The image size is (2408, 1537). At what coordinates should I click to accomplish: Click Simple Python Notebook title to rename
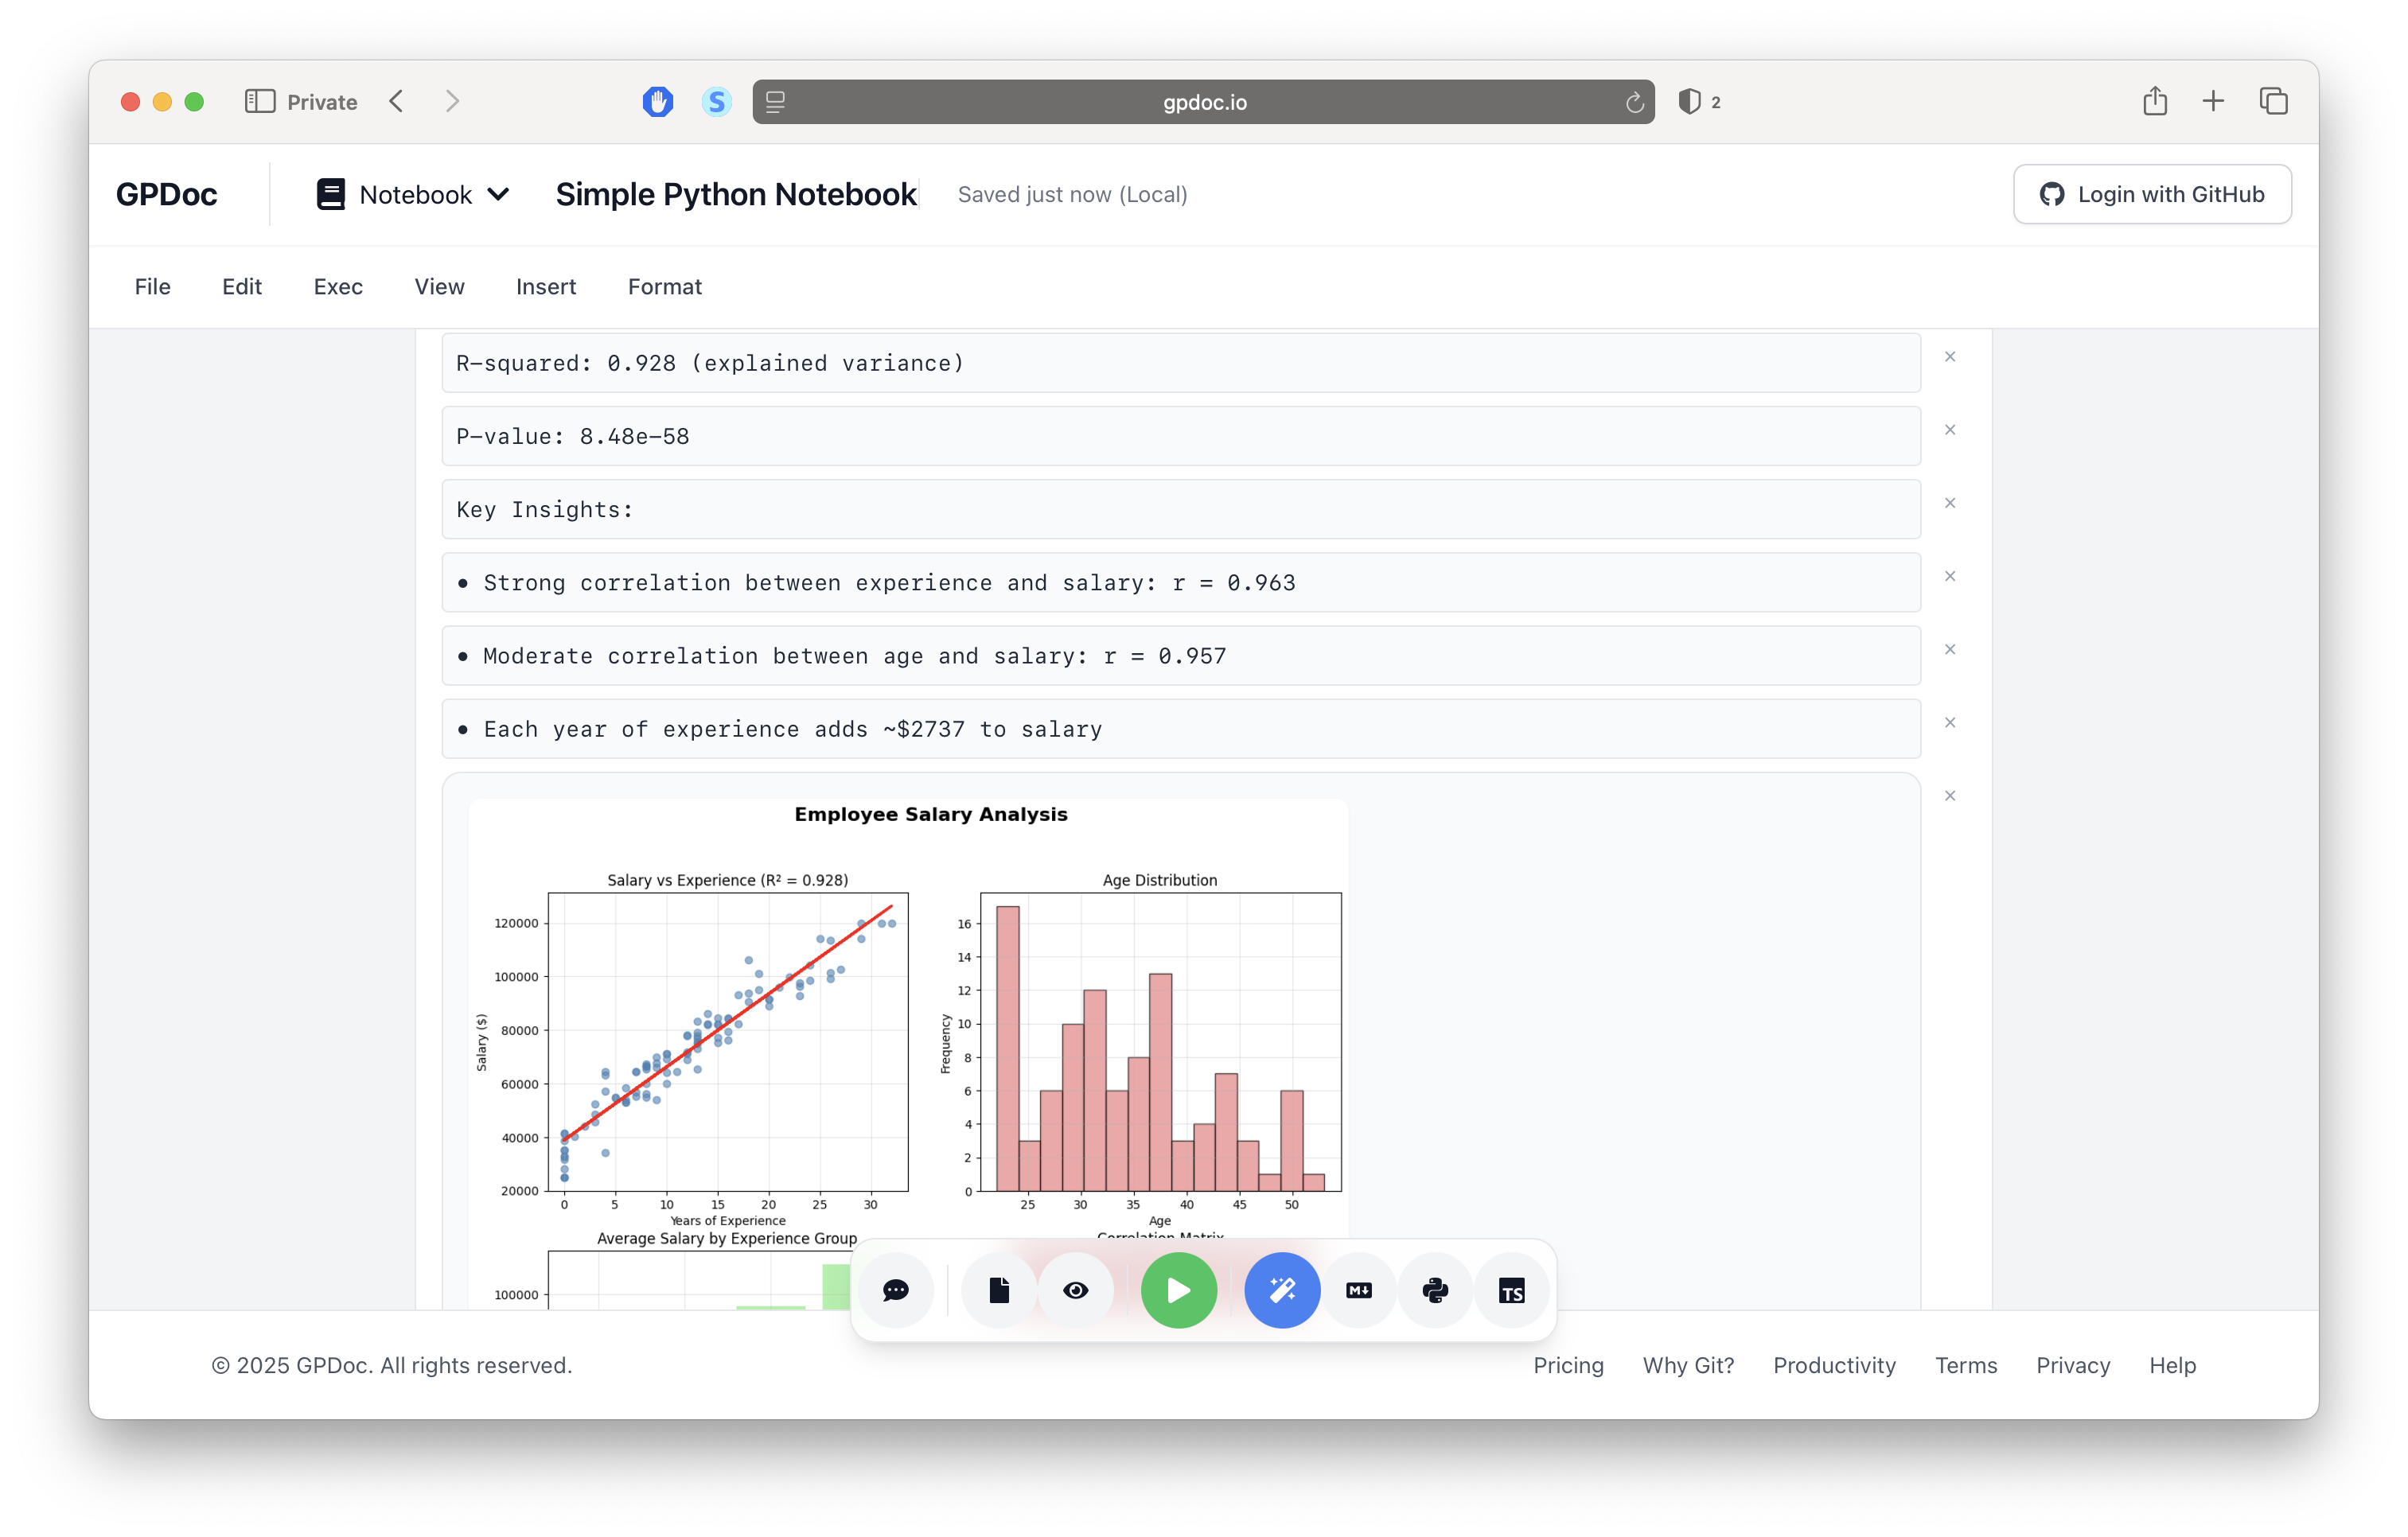click(735, 194)
